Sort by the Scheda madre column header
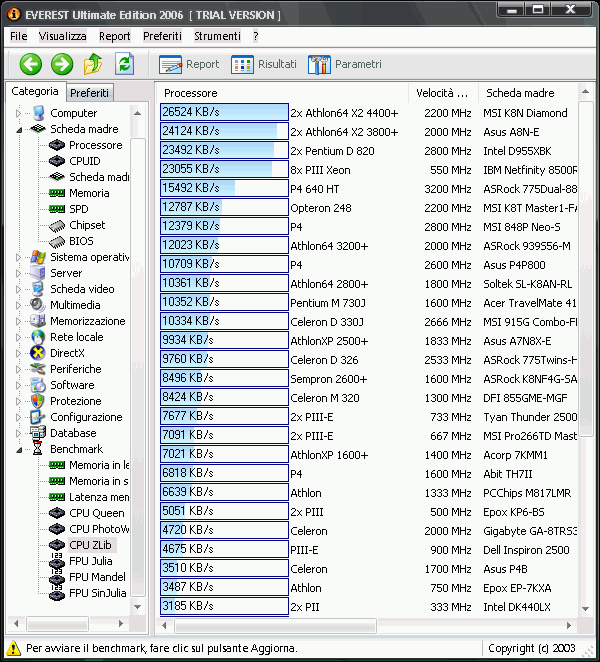The image size is (600, 662). pyautogui.click(x=528, y=93)
